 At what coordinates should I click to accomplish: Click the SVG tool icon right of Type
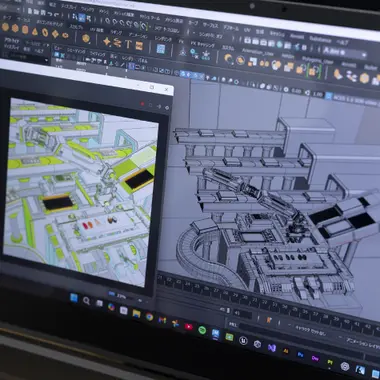139,46
